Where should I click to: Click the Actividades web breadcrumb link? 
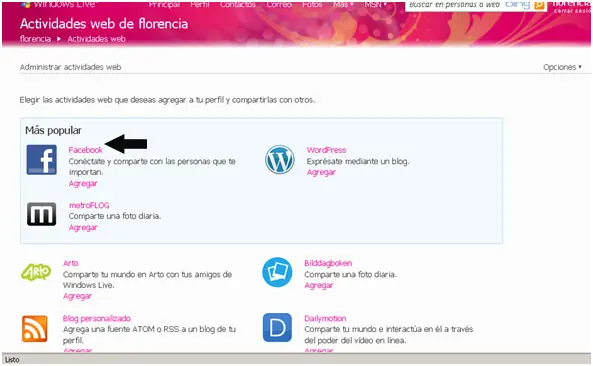[x=96, y=39]
